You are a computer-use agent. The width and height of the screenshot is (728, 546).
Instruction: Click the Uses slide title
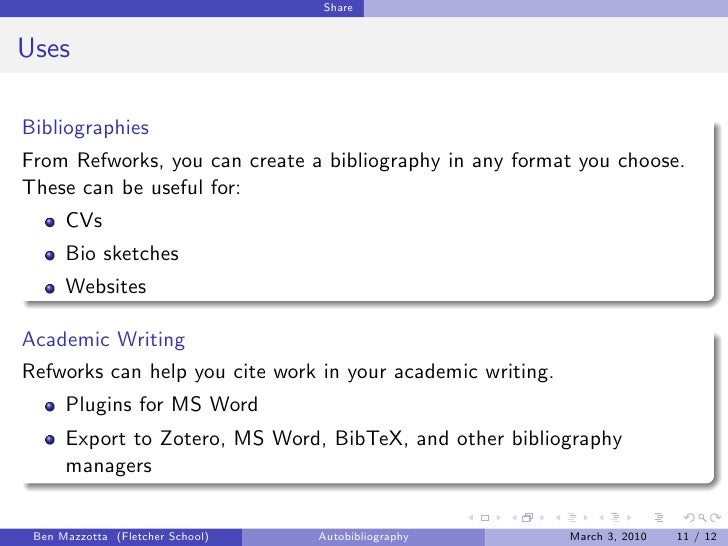pyautogui.click(x=44, y=48)
